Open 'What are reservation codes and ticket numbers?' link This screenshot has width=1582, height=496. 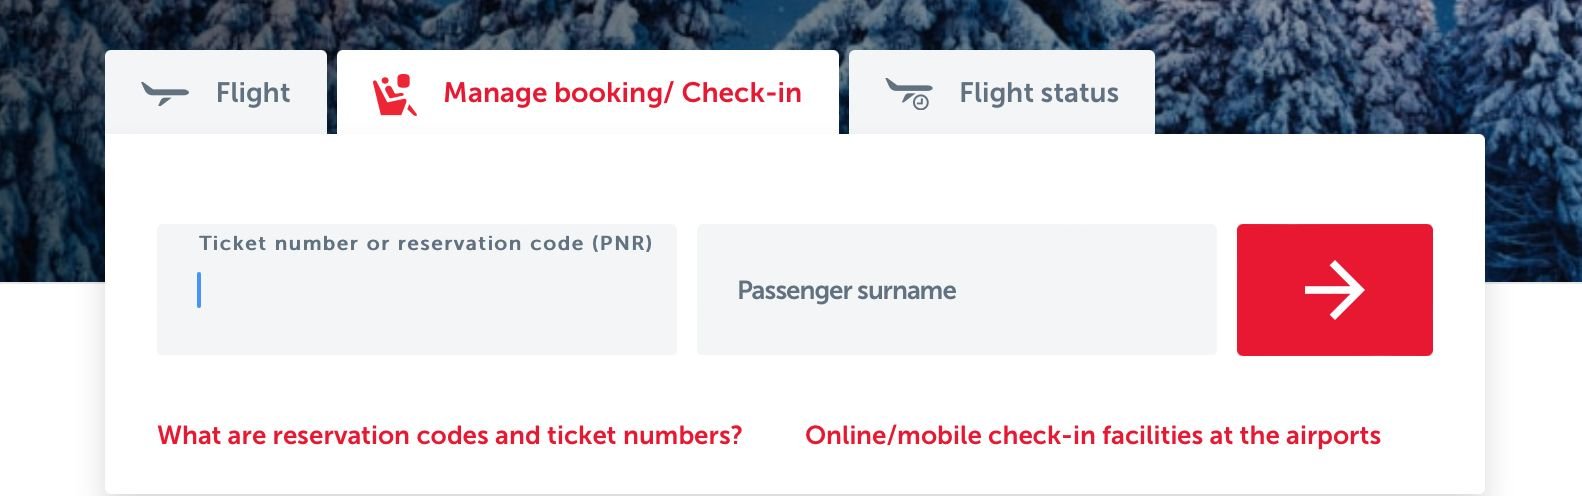450,436
